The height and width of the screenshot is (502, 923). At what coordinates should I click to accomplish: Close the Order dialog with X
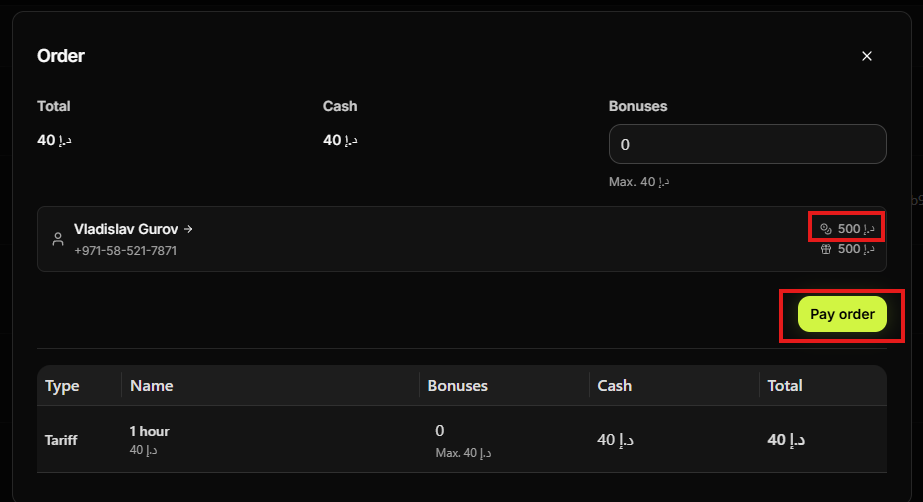tap(867, 56)
